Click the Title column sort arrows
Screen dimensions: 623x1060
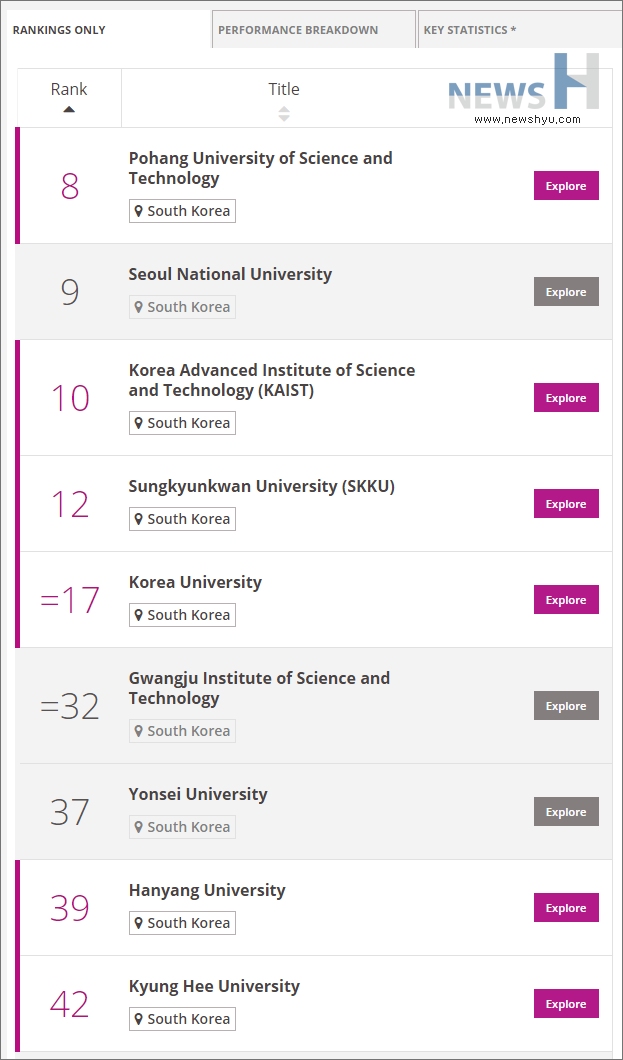284,114
